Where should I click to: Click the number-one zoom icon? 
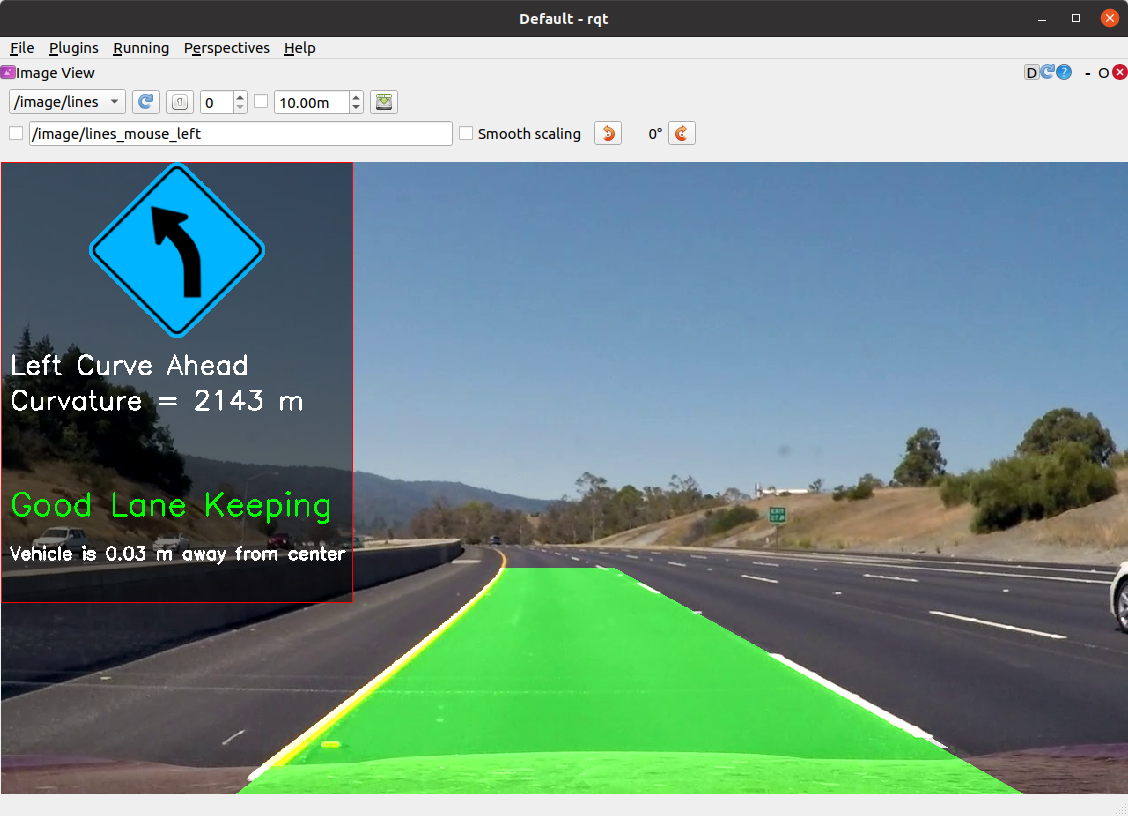(x=181, y=101)
